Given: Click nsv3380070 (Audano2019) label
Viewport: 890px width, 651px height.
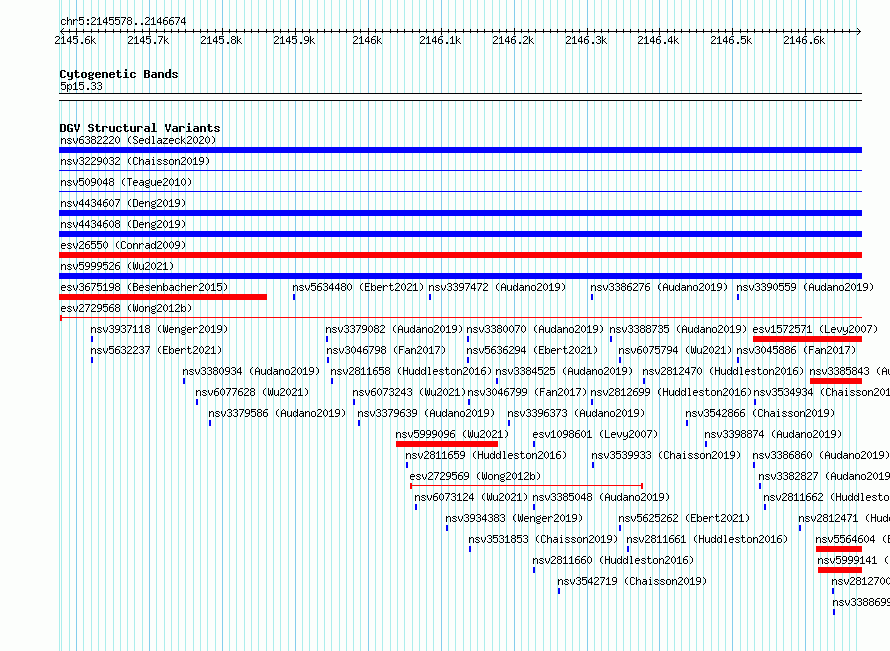Looking at the screenshot, I should tap(535, 329).
